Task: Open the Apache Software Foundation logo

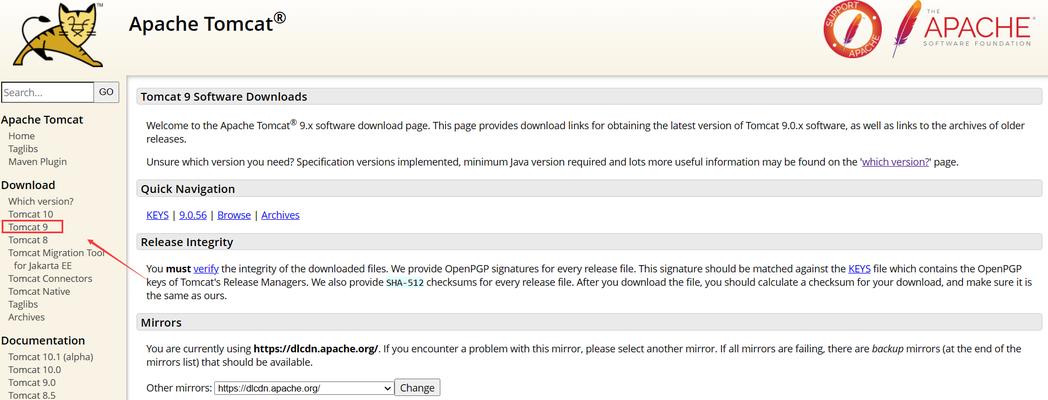Action: (962, 28)
